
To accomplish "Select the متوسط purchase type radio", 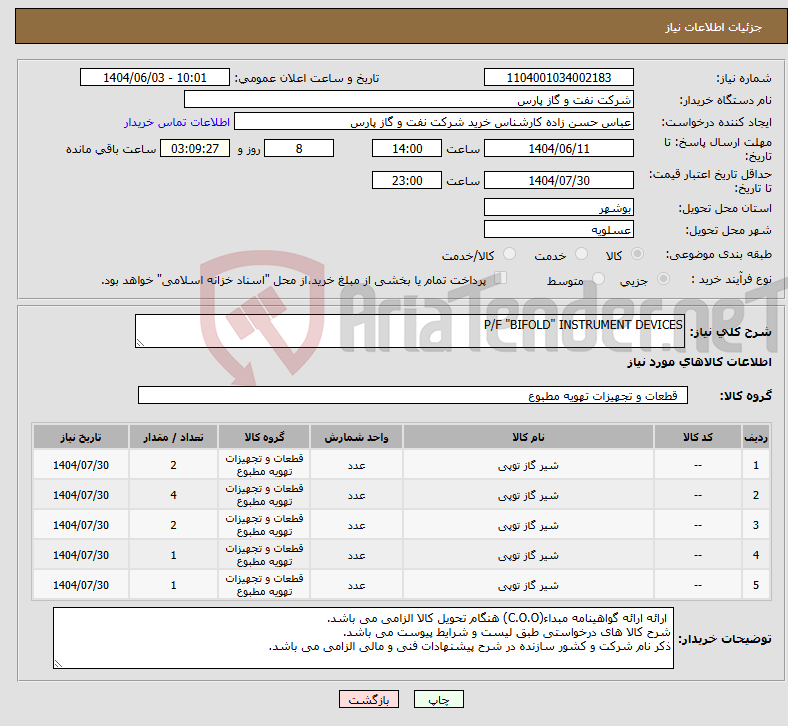I will 598,278.
